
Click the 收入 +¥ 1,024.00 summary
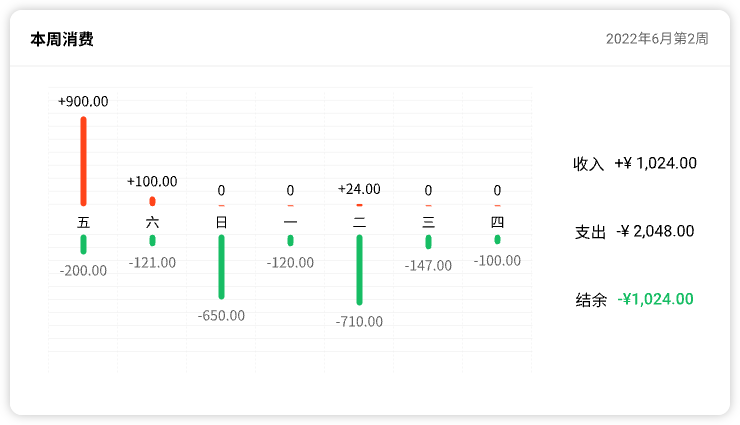click(635, 163)
